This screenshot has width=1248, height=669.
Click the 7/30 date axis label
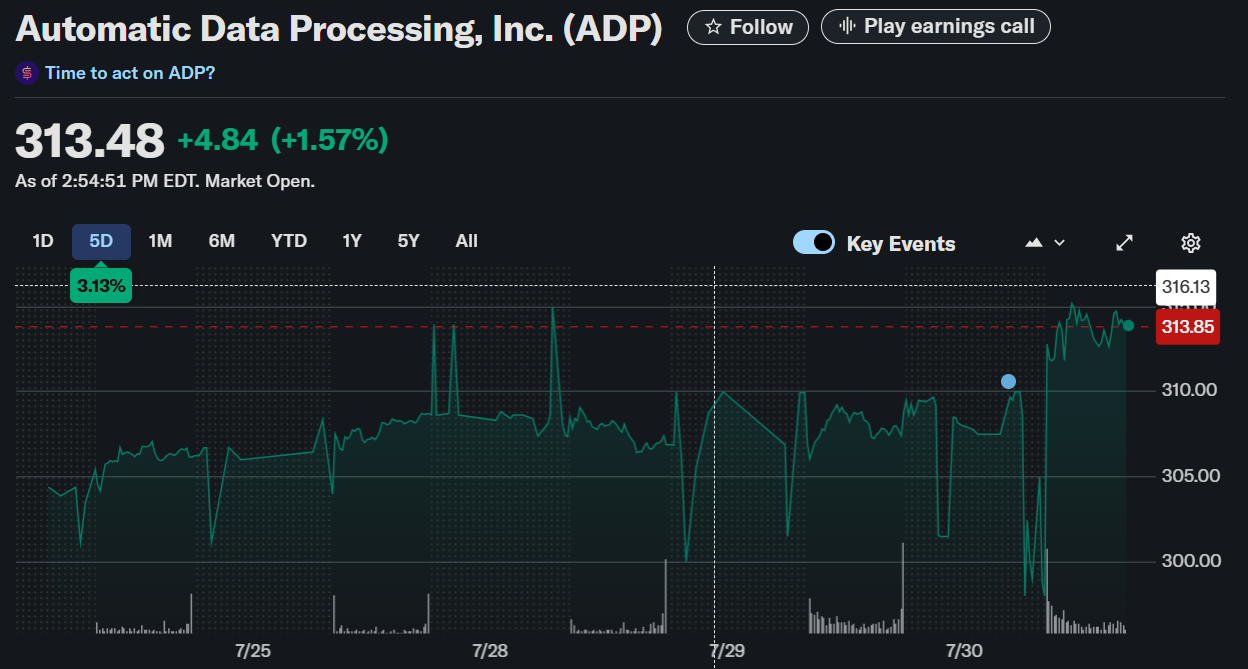(x=964, y=651)
